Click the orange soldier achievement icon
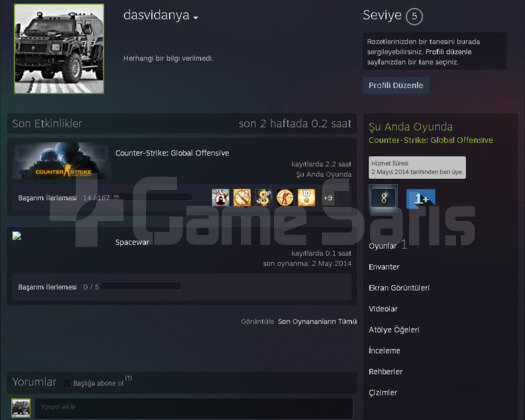 tap(285, 197)
